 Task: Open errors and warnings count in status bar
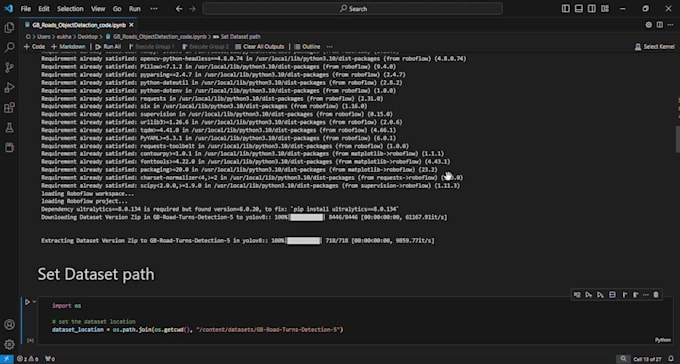click(27, 359)
